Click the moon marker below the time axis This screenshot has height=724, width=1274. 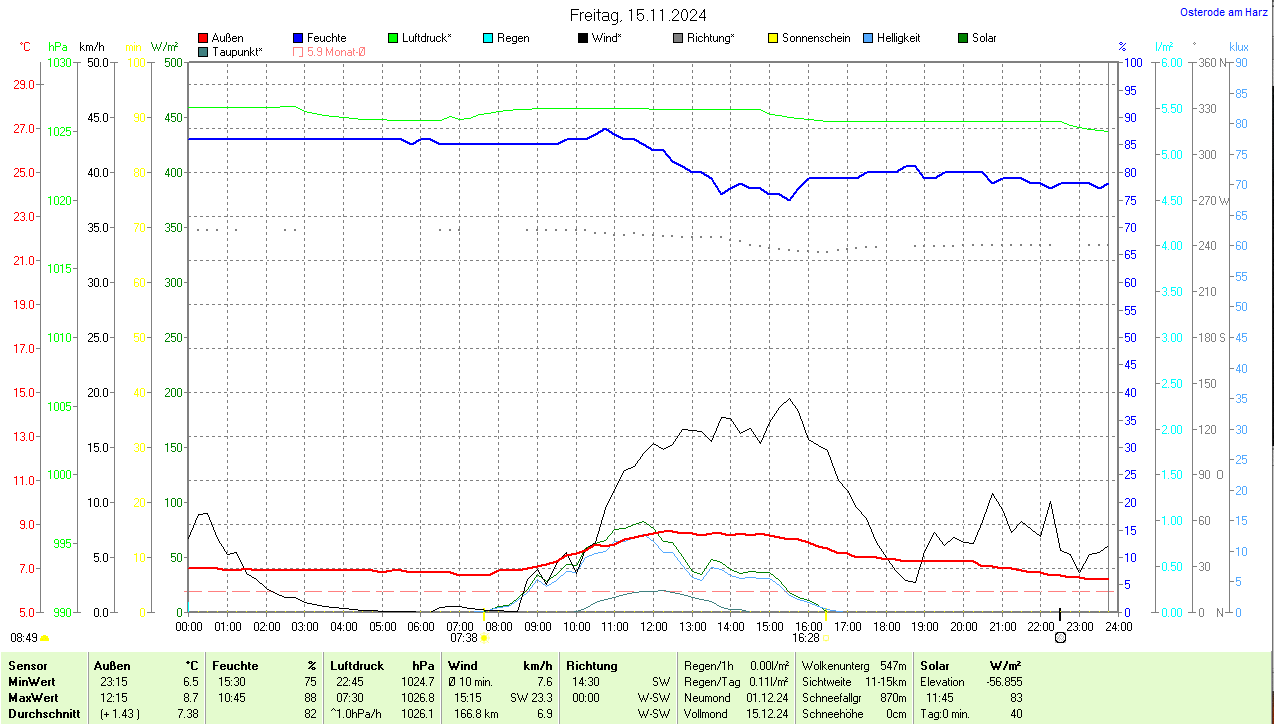[1060, 637]
